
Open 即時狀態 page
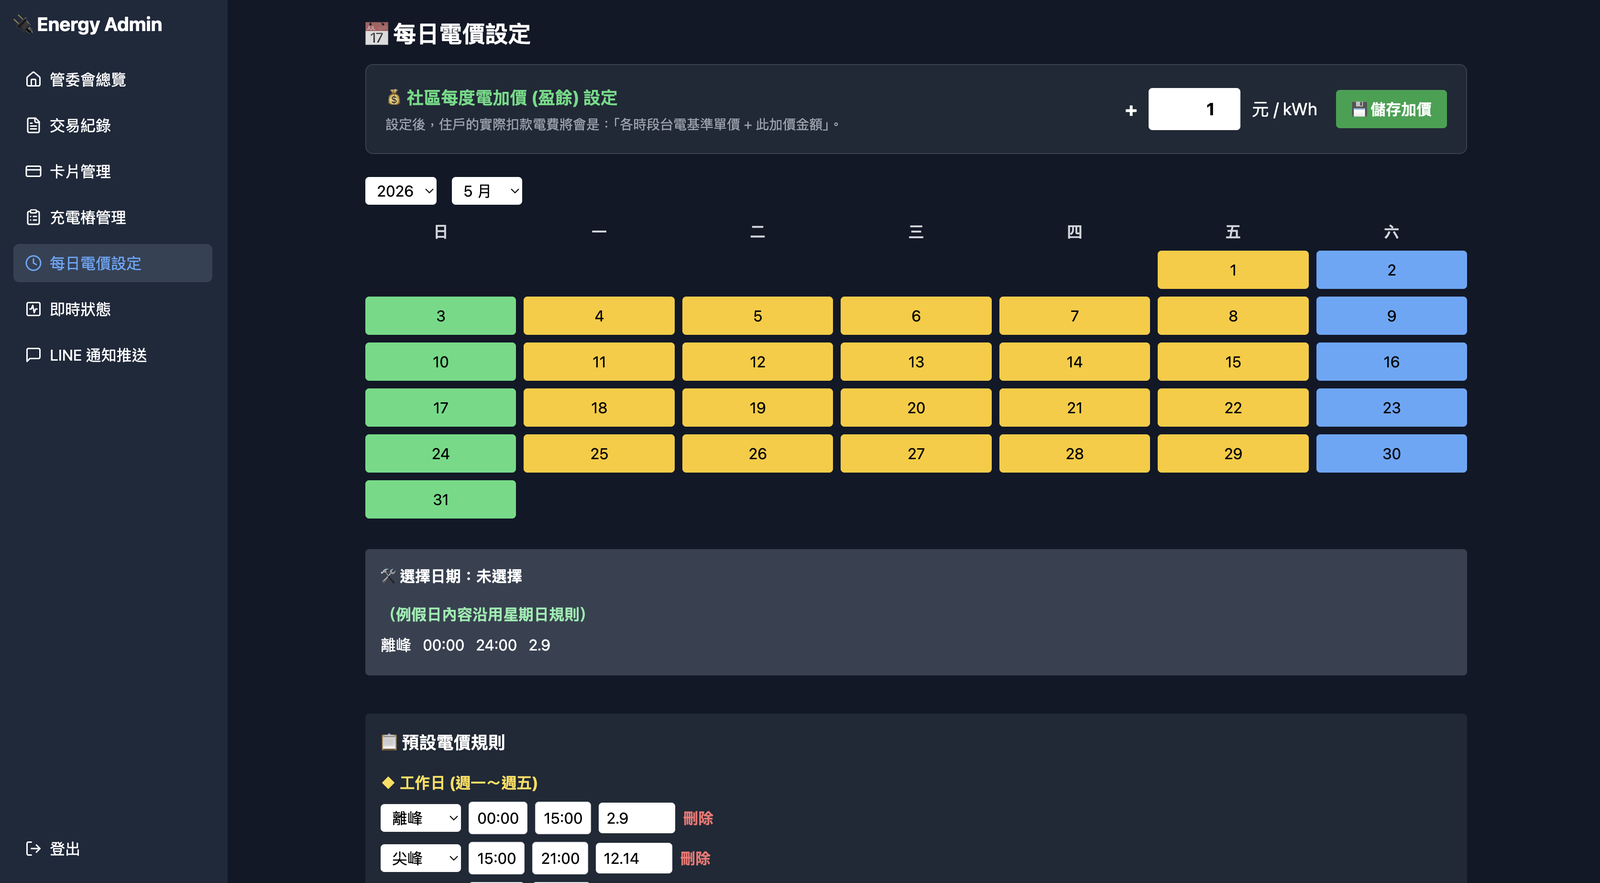[113, 309]
